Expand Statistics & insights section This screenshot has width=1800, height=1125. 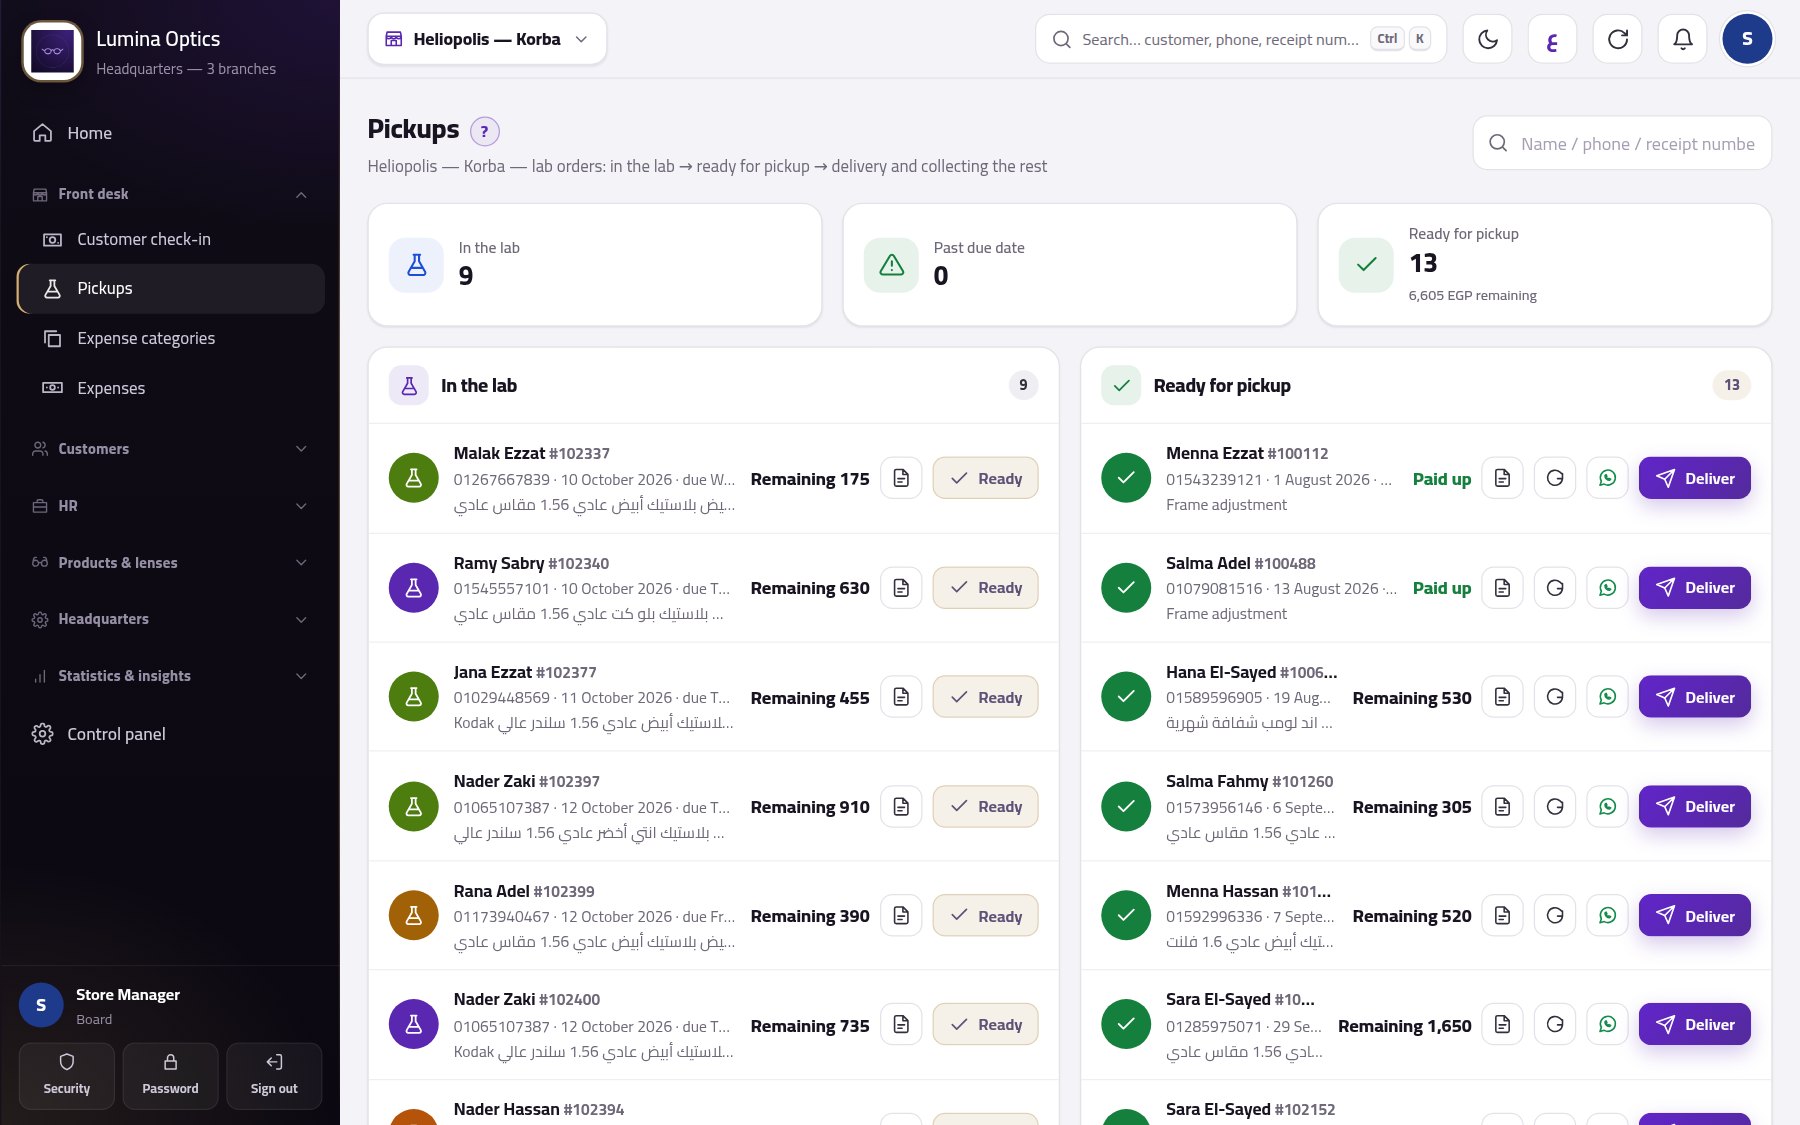170,676
